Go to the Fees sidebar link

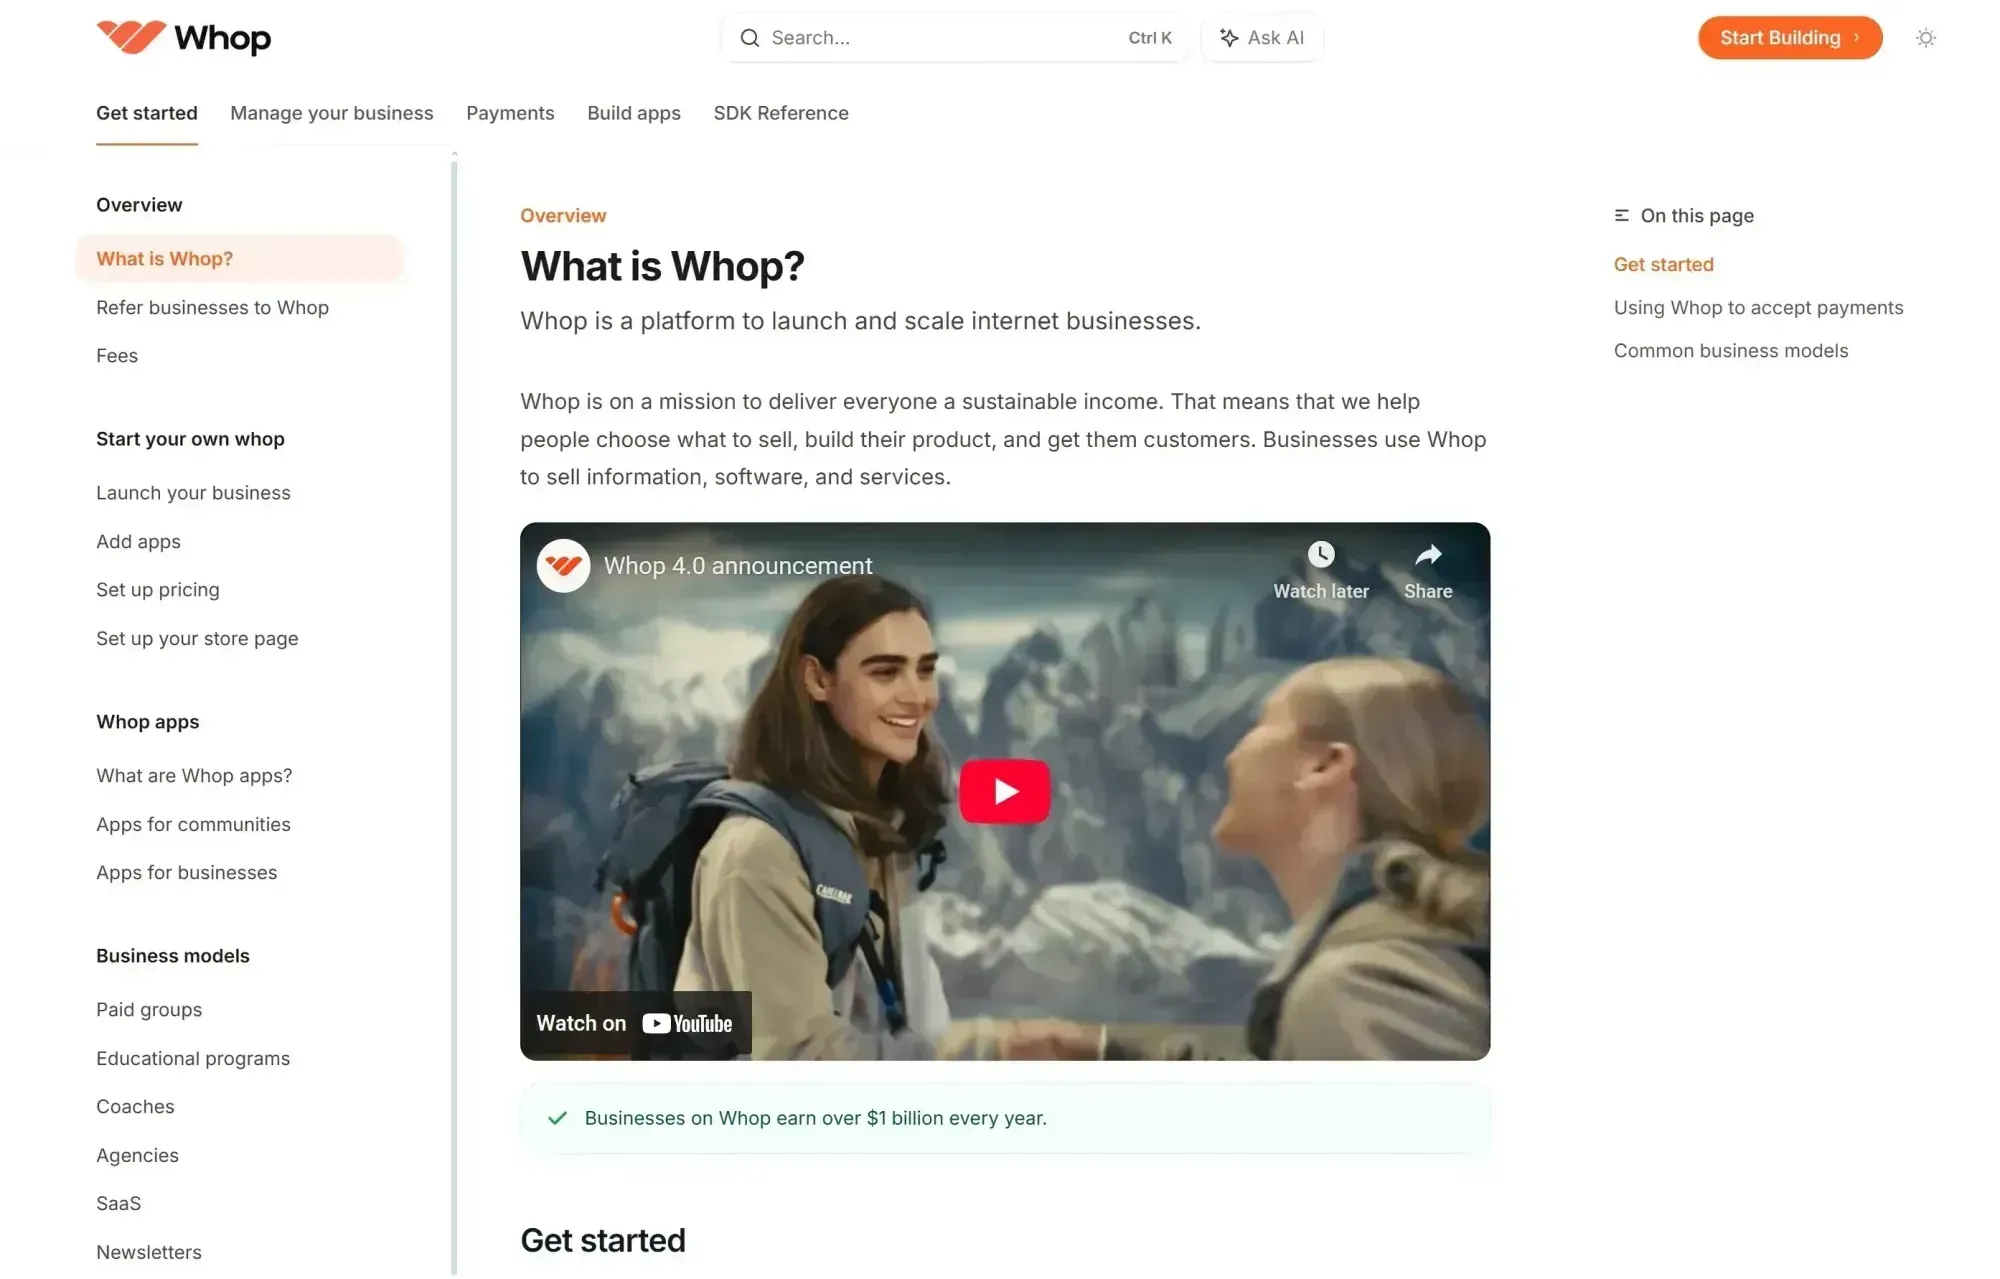pos(117,356)
